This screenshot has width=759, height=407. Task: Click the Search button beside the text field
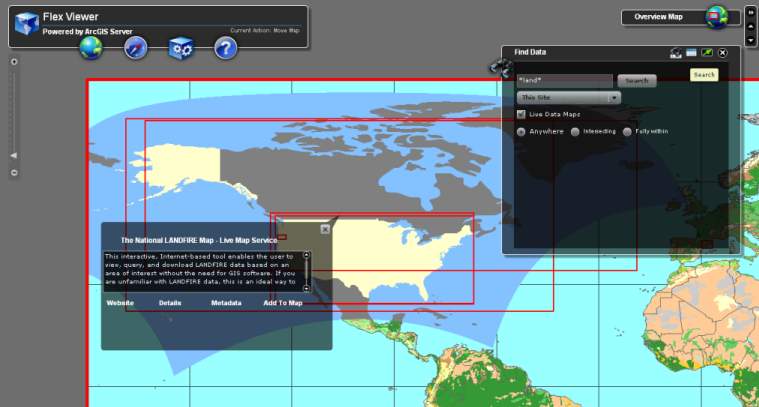tap(637, 80)
